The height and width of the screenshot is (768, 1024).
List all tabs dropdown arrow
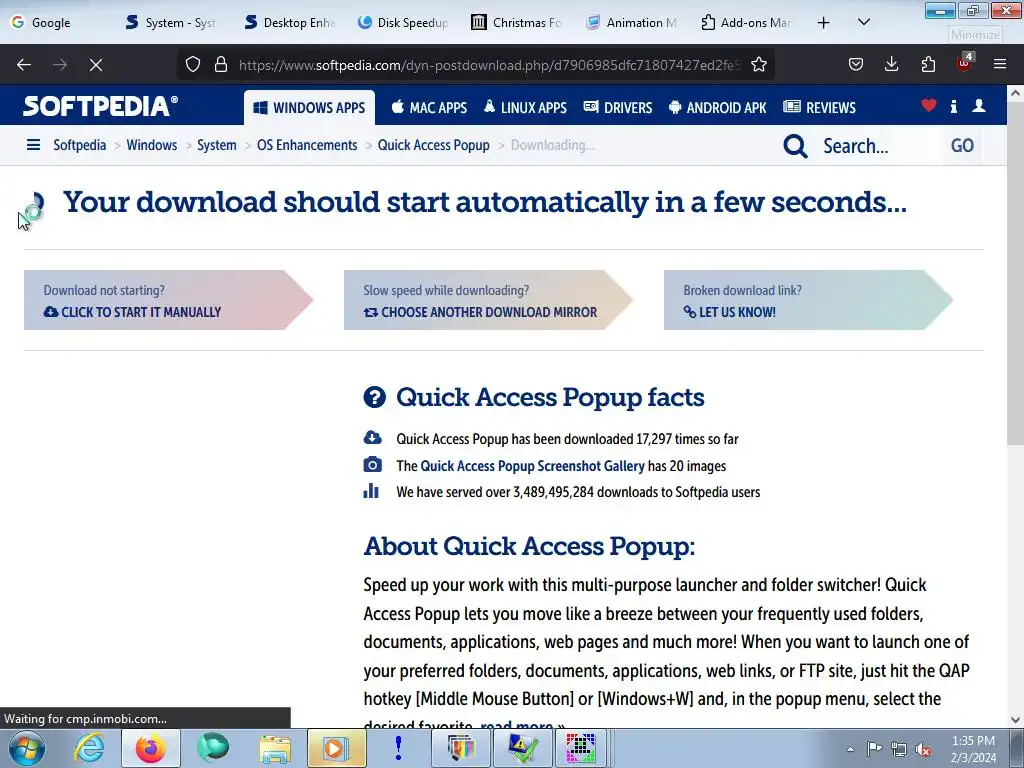864,23
